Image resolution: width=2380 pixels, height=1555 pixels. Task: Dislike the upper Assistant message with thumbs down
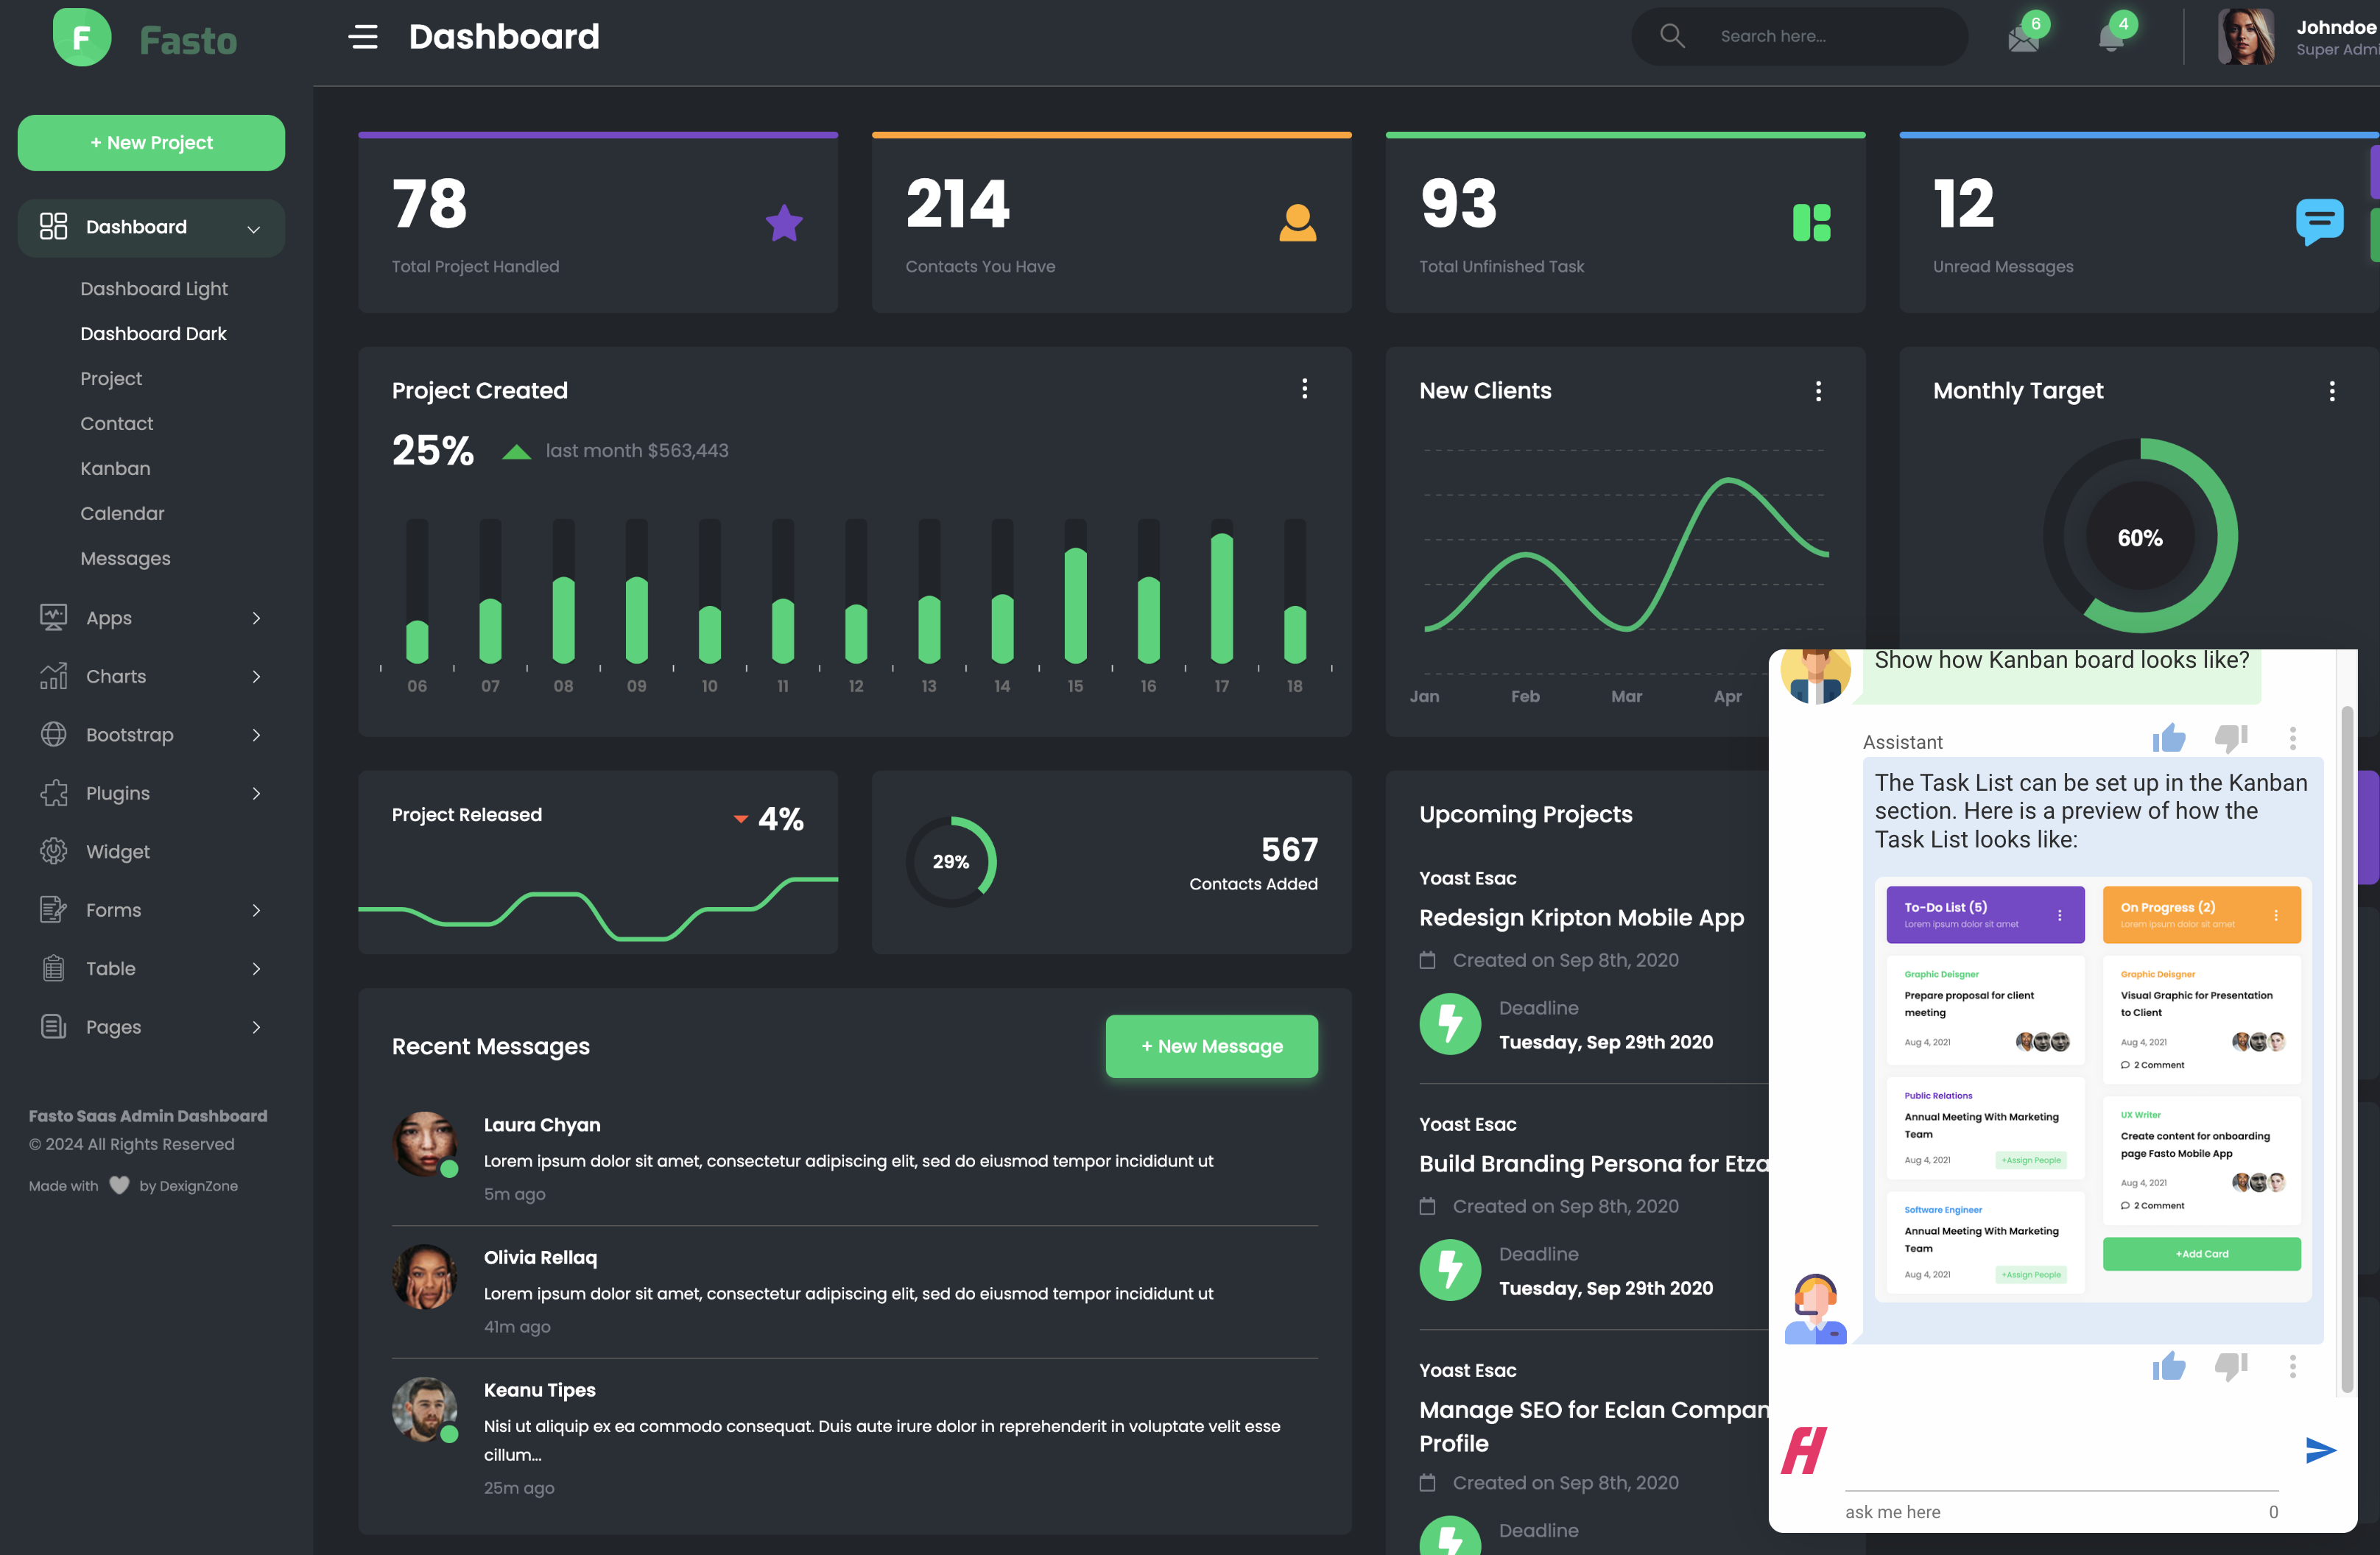2231,739
